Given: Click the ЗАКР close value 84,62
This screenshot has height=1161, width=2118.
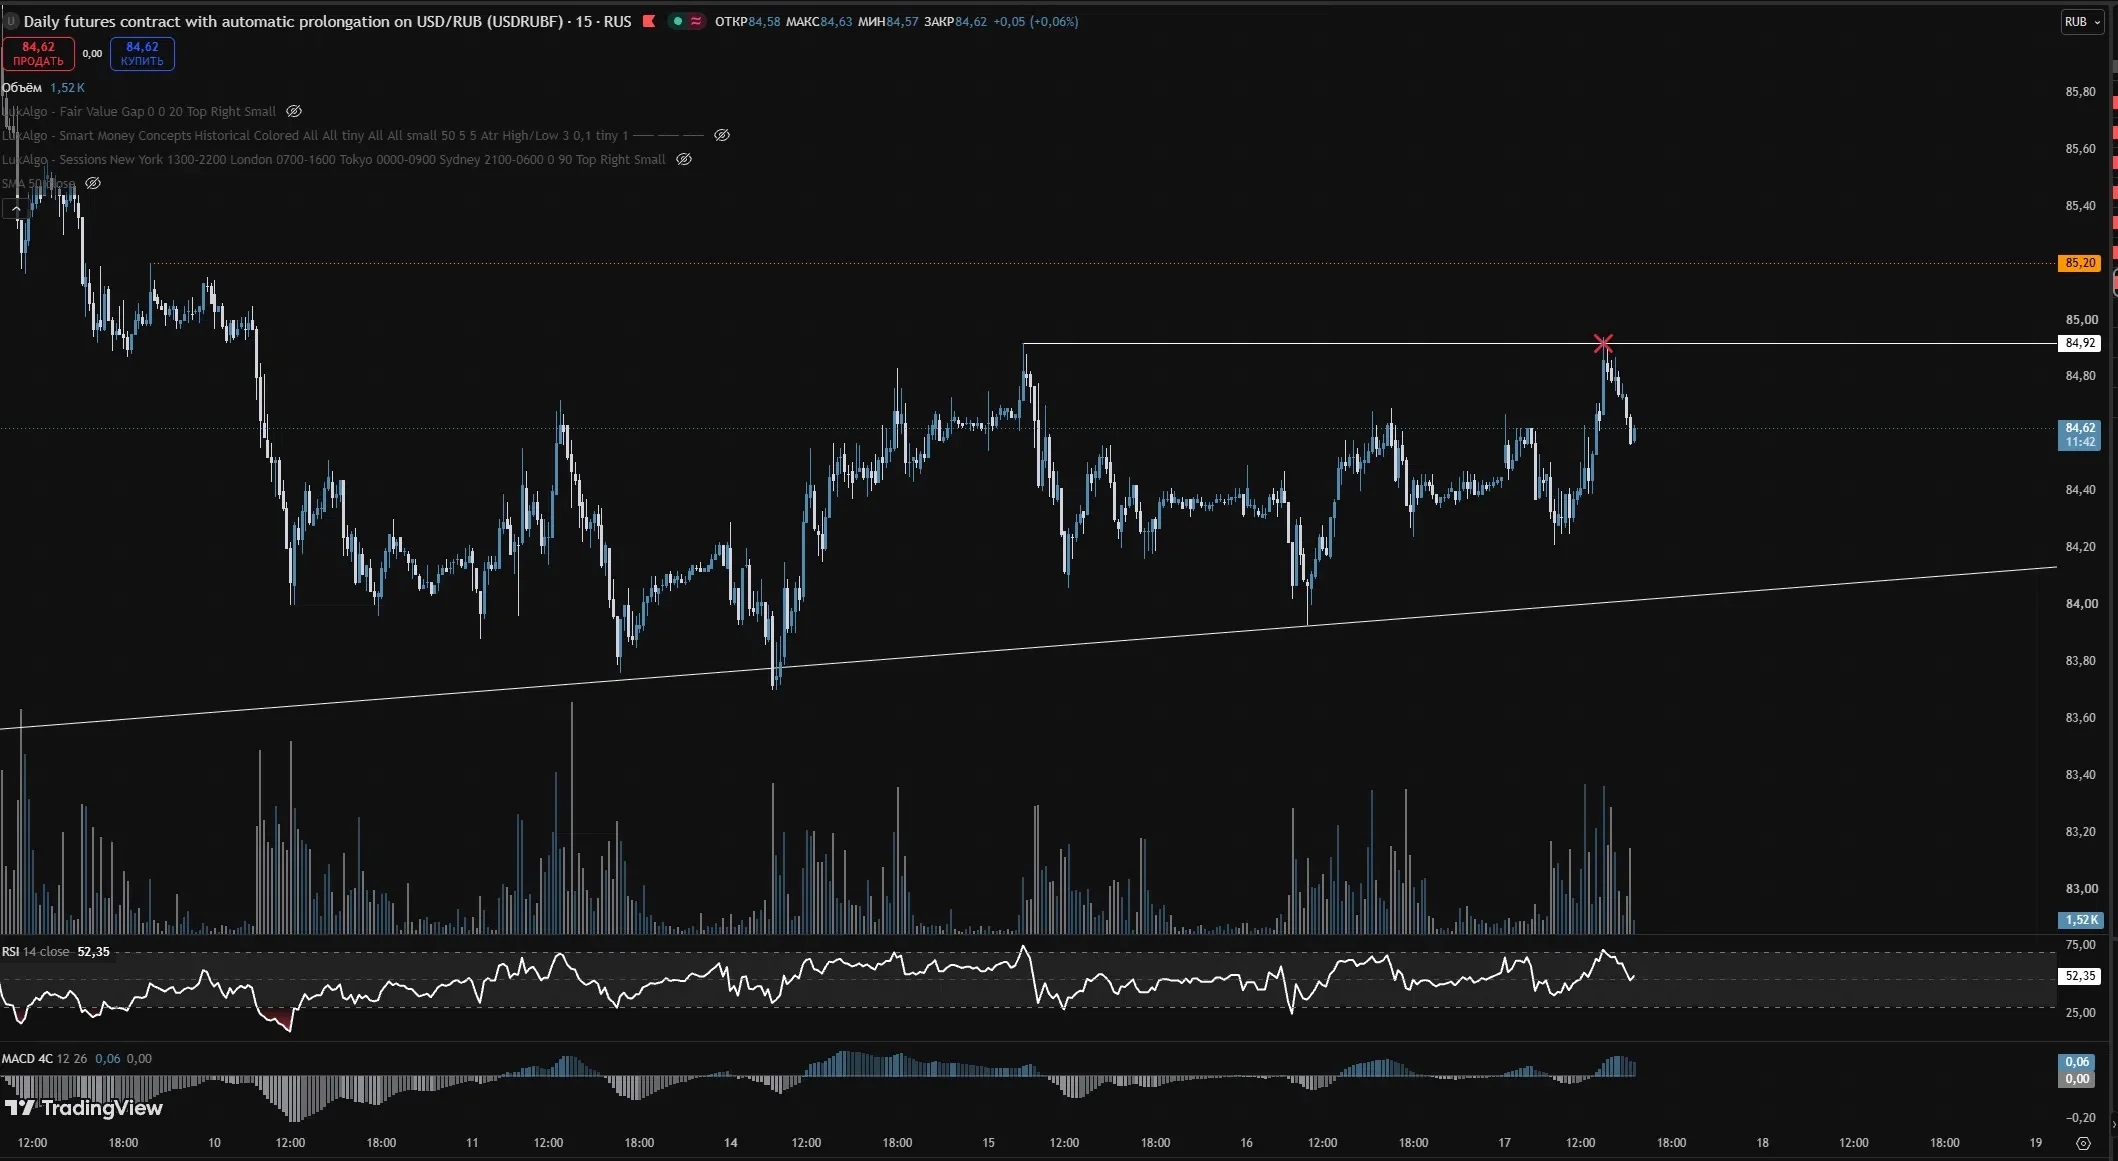Looking at the screenshot, I should pyautogui.click(x=970, y=21).
